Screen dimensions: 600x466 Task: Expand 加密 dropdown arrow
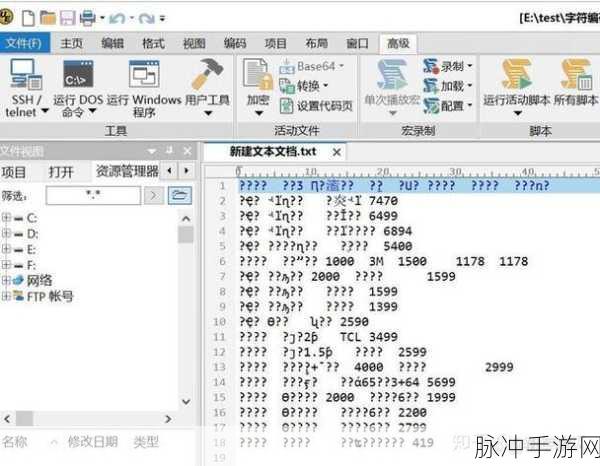coord(259,113)
